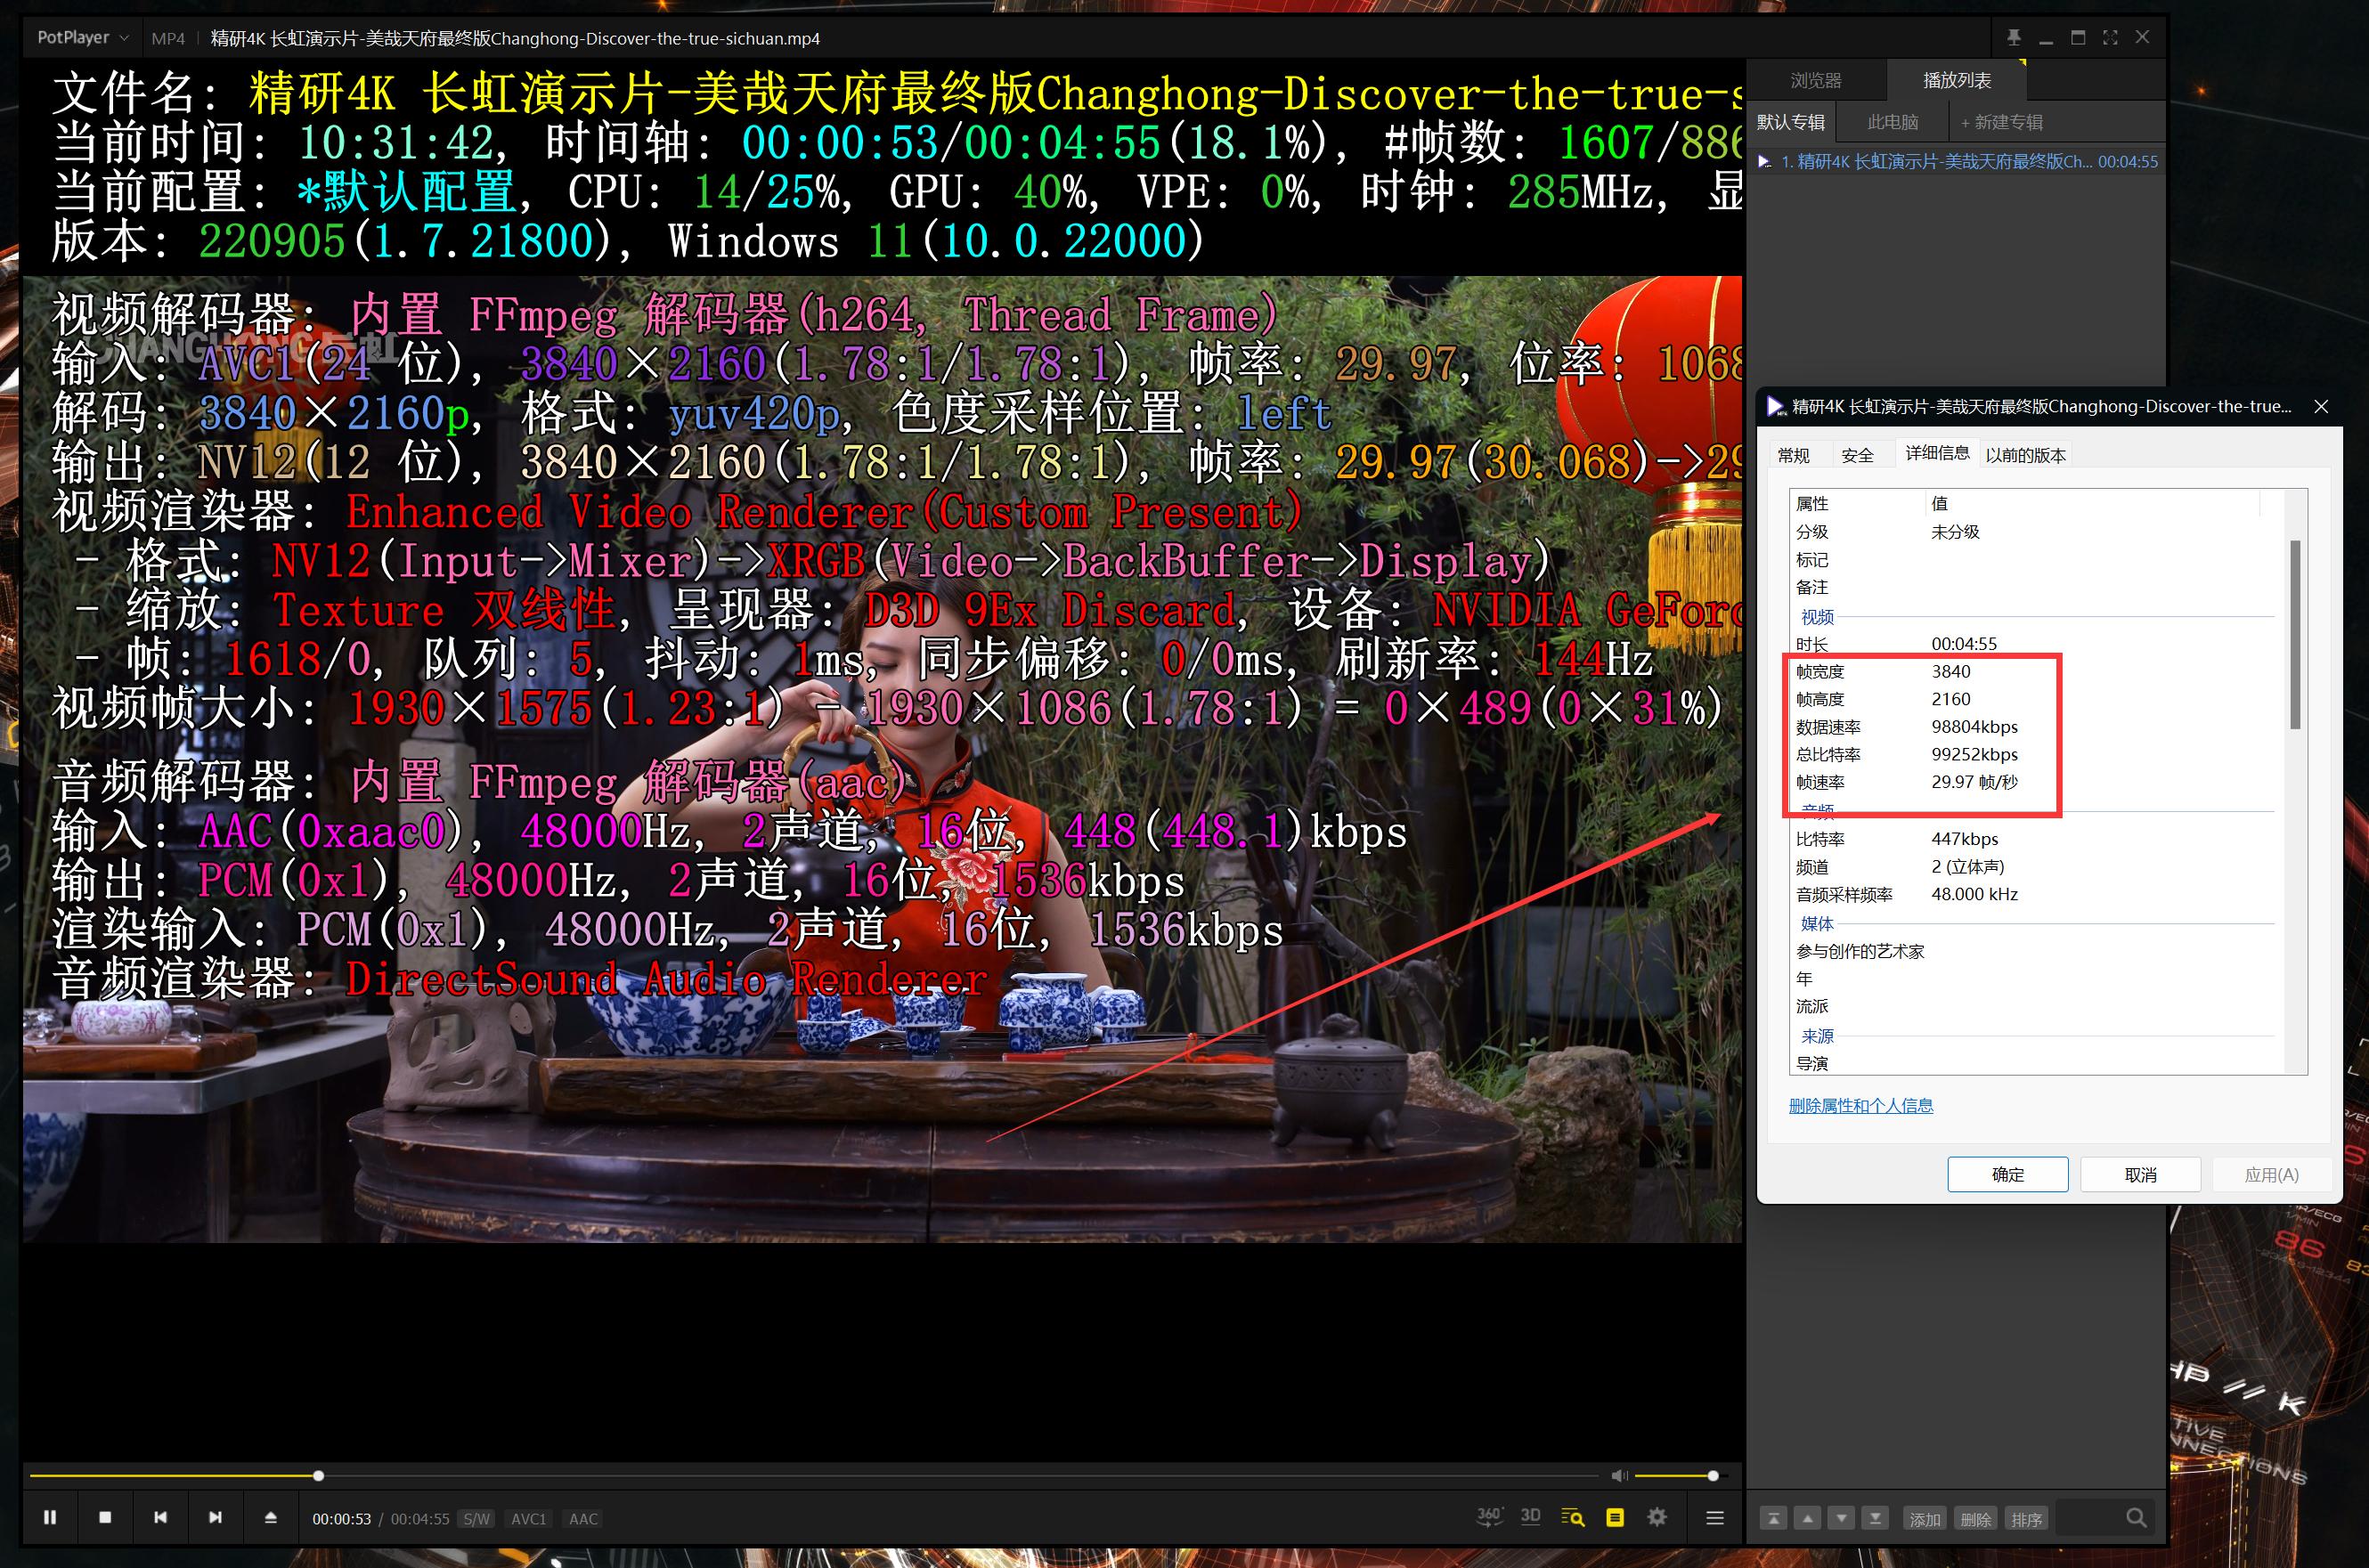2369x1568 pixels.
Task: Enable 360-degree video mode
Action: [1489, 1516]
